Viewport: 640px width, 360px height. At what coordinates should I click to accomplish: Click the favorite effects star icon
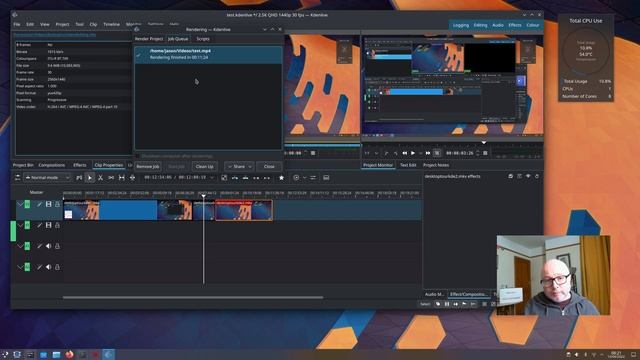click(281, 178)
